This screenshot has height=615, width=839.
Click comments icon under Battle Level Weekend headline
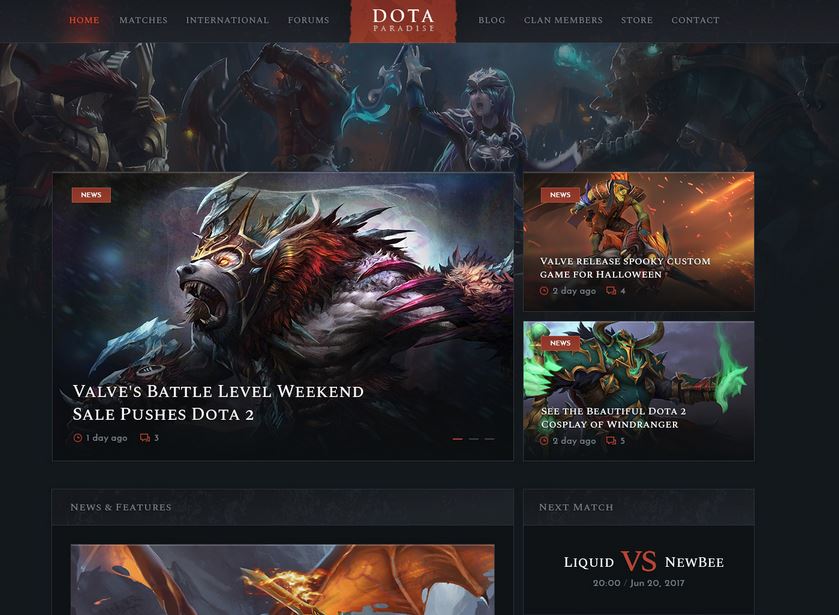point(144,438)
